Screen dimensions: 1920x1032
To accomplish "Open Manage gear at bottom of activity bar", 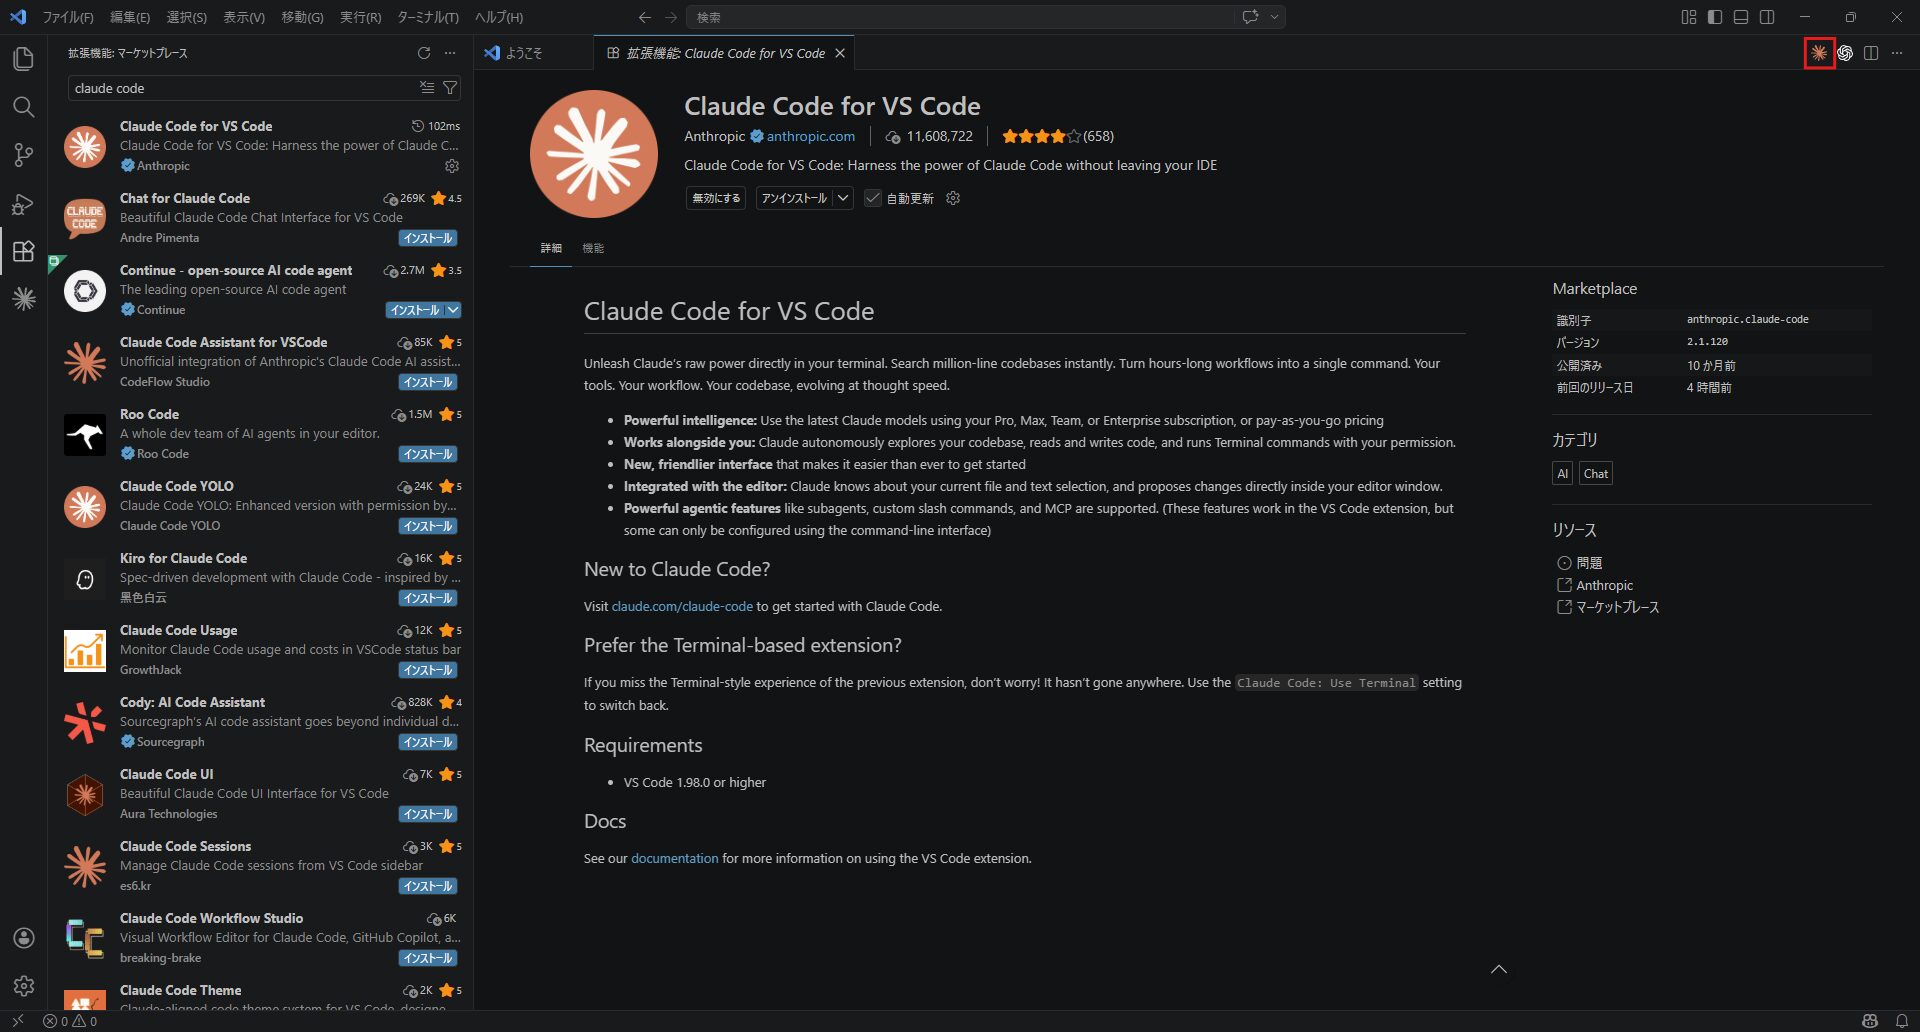I will tap(23, 986).
